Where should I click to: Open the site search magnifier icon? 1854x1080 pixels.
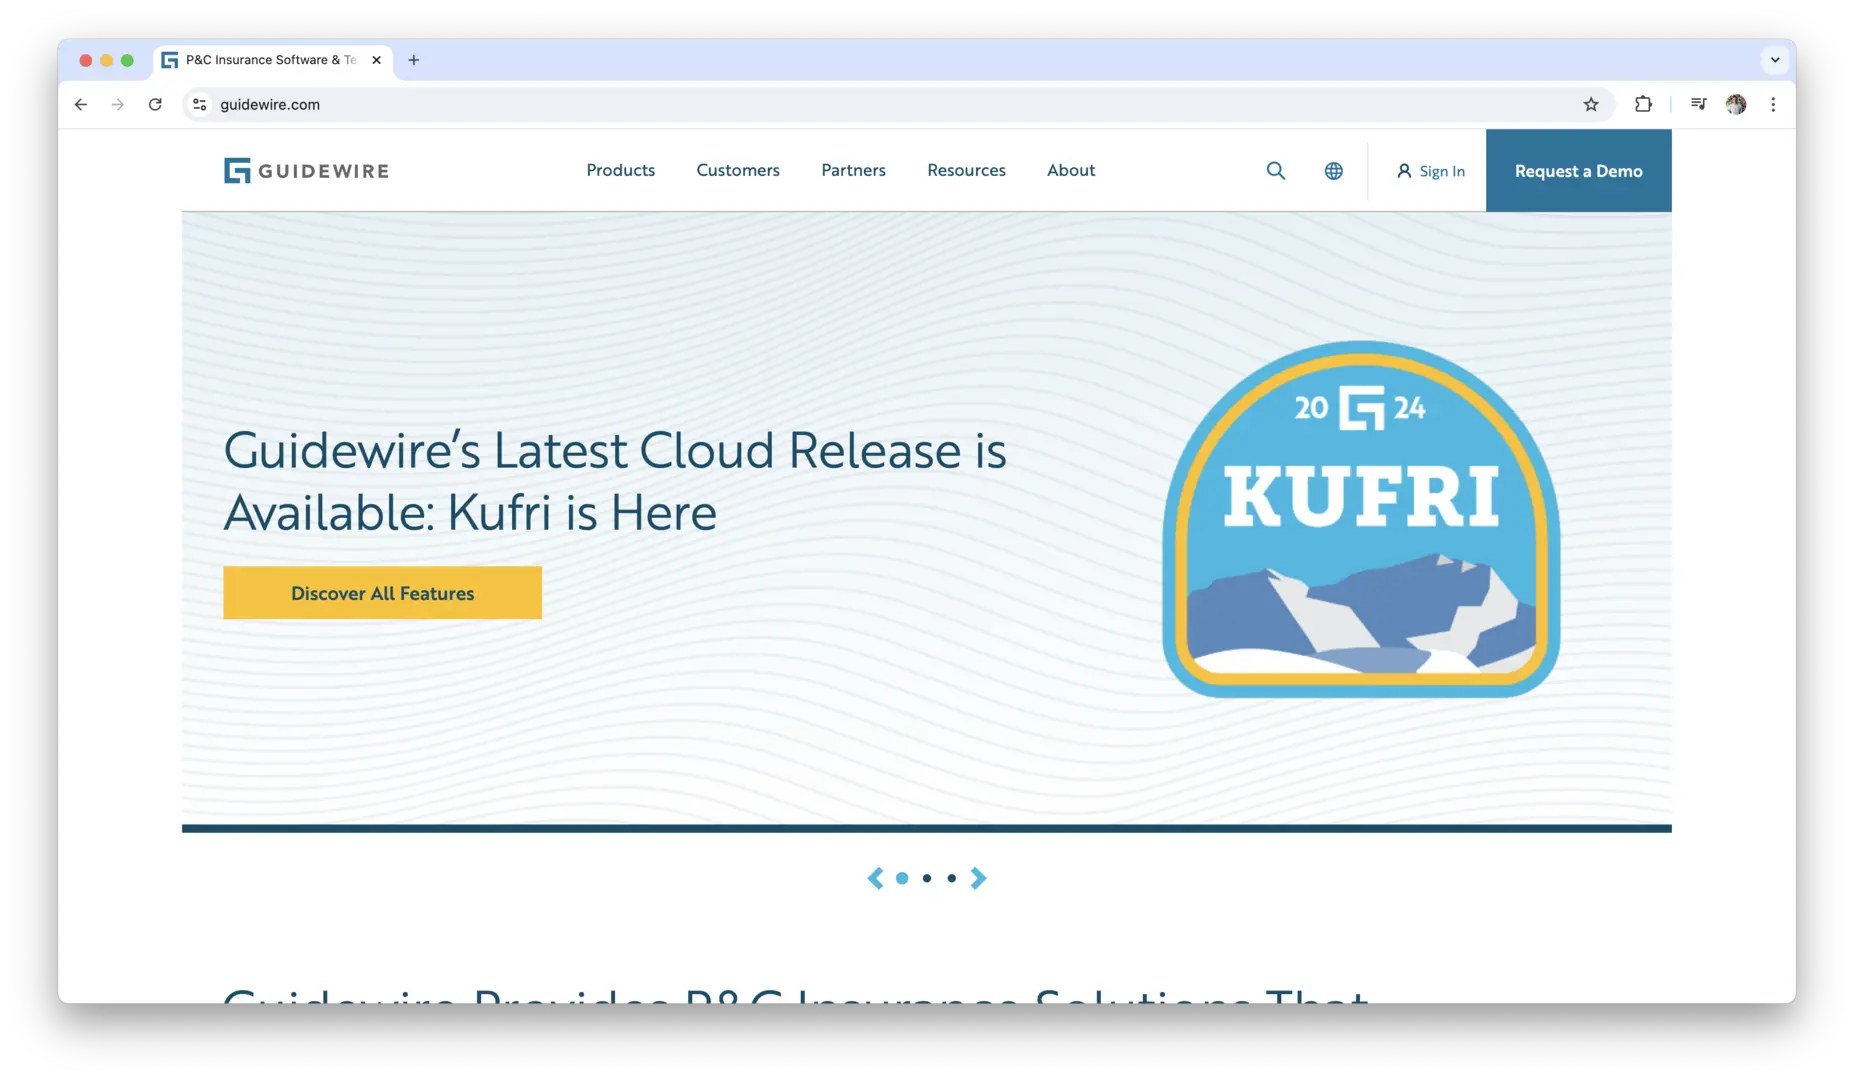pos(1275,171)
